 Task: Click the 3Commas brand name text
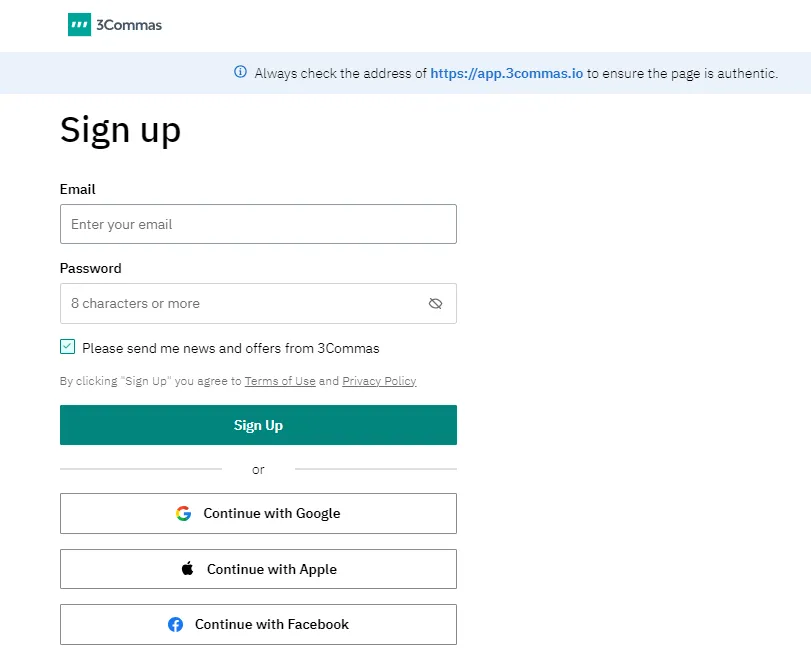pyautogui.click(x=129, y=25)
